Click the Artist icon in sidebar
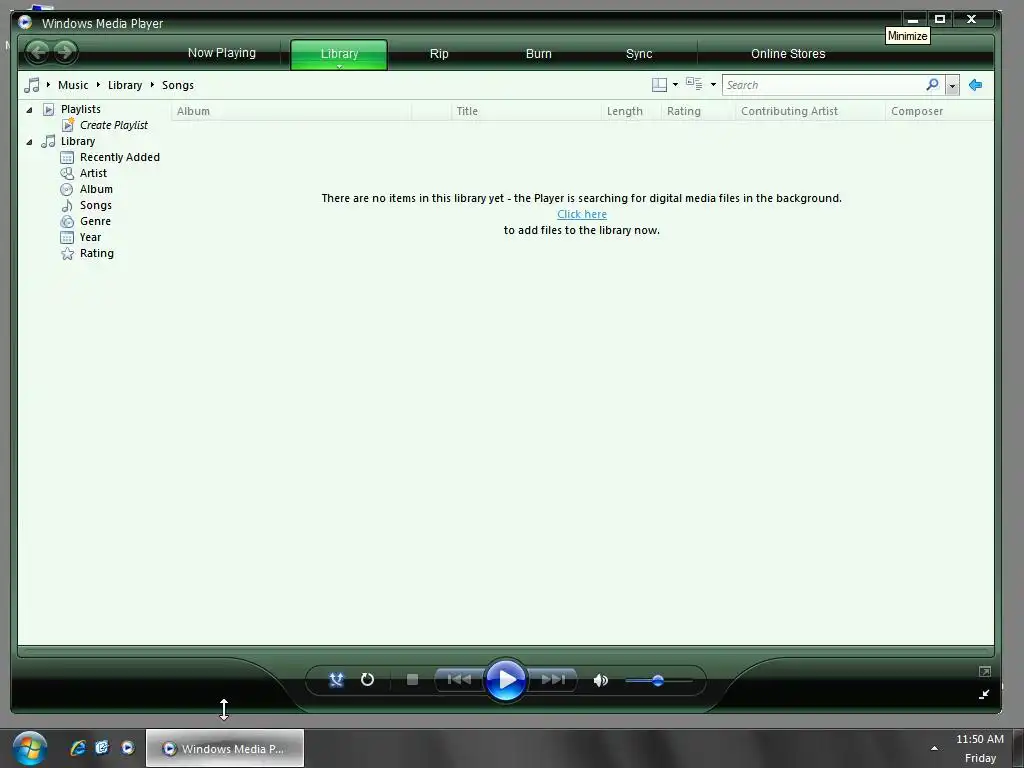1024x768 pixels. pyautogui.click(x=67, y=173)
